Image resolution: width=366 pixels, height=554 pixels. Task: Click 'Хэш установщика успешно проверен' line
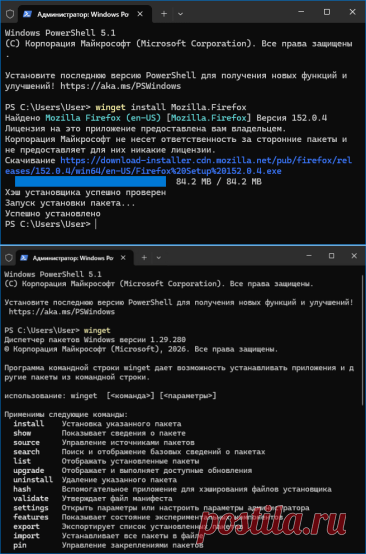pyautogui.click(x=85, y=193)
